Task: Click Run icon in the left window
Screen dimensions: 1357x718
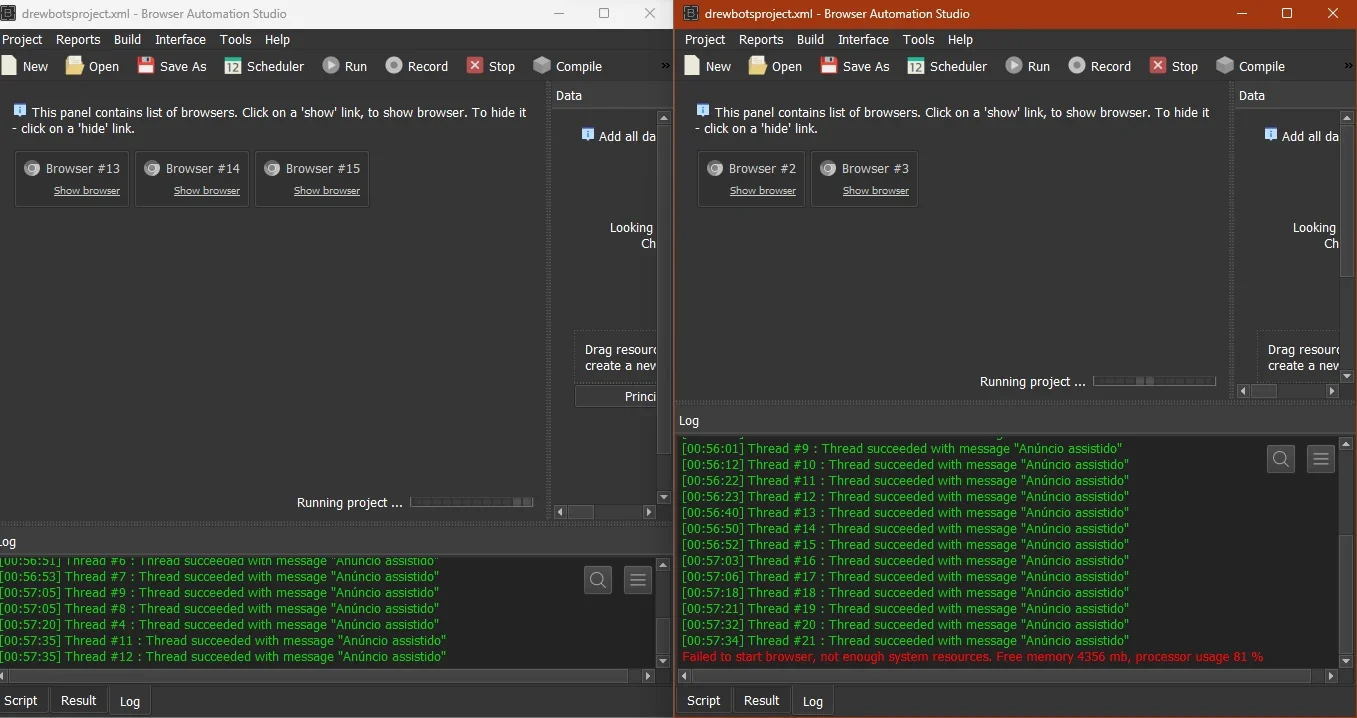Action: [331, 66]
